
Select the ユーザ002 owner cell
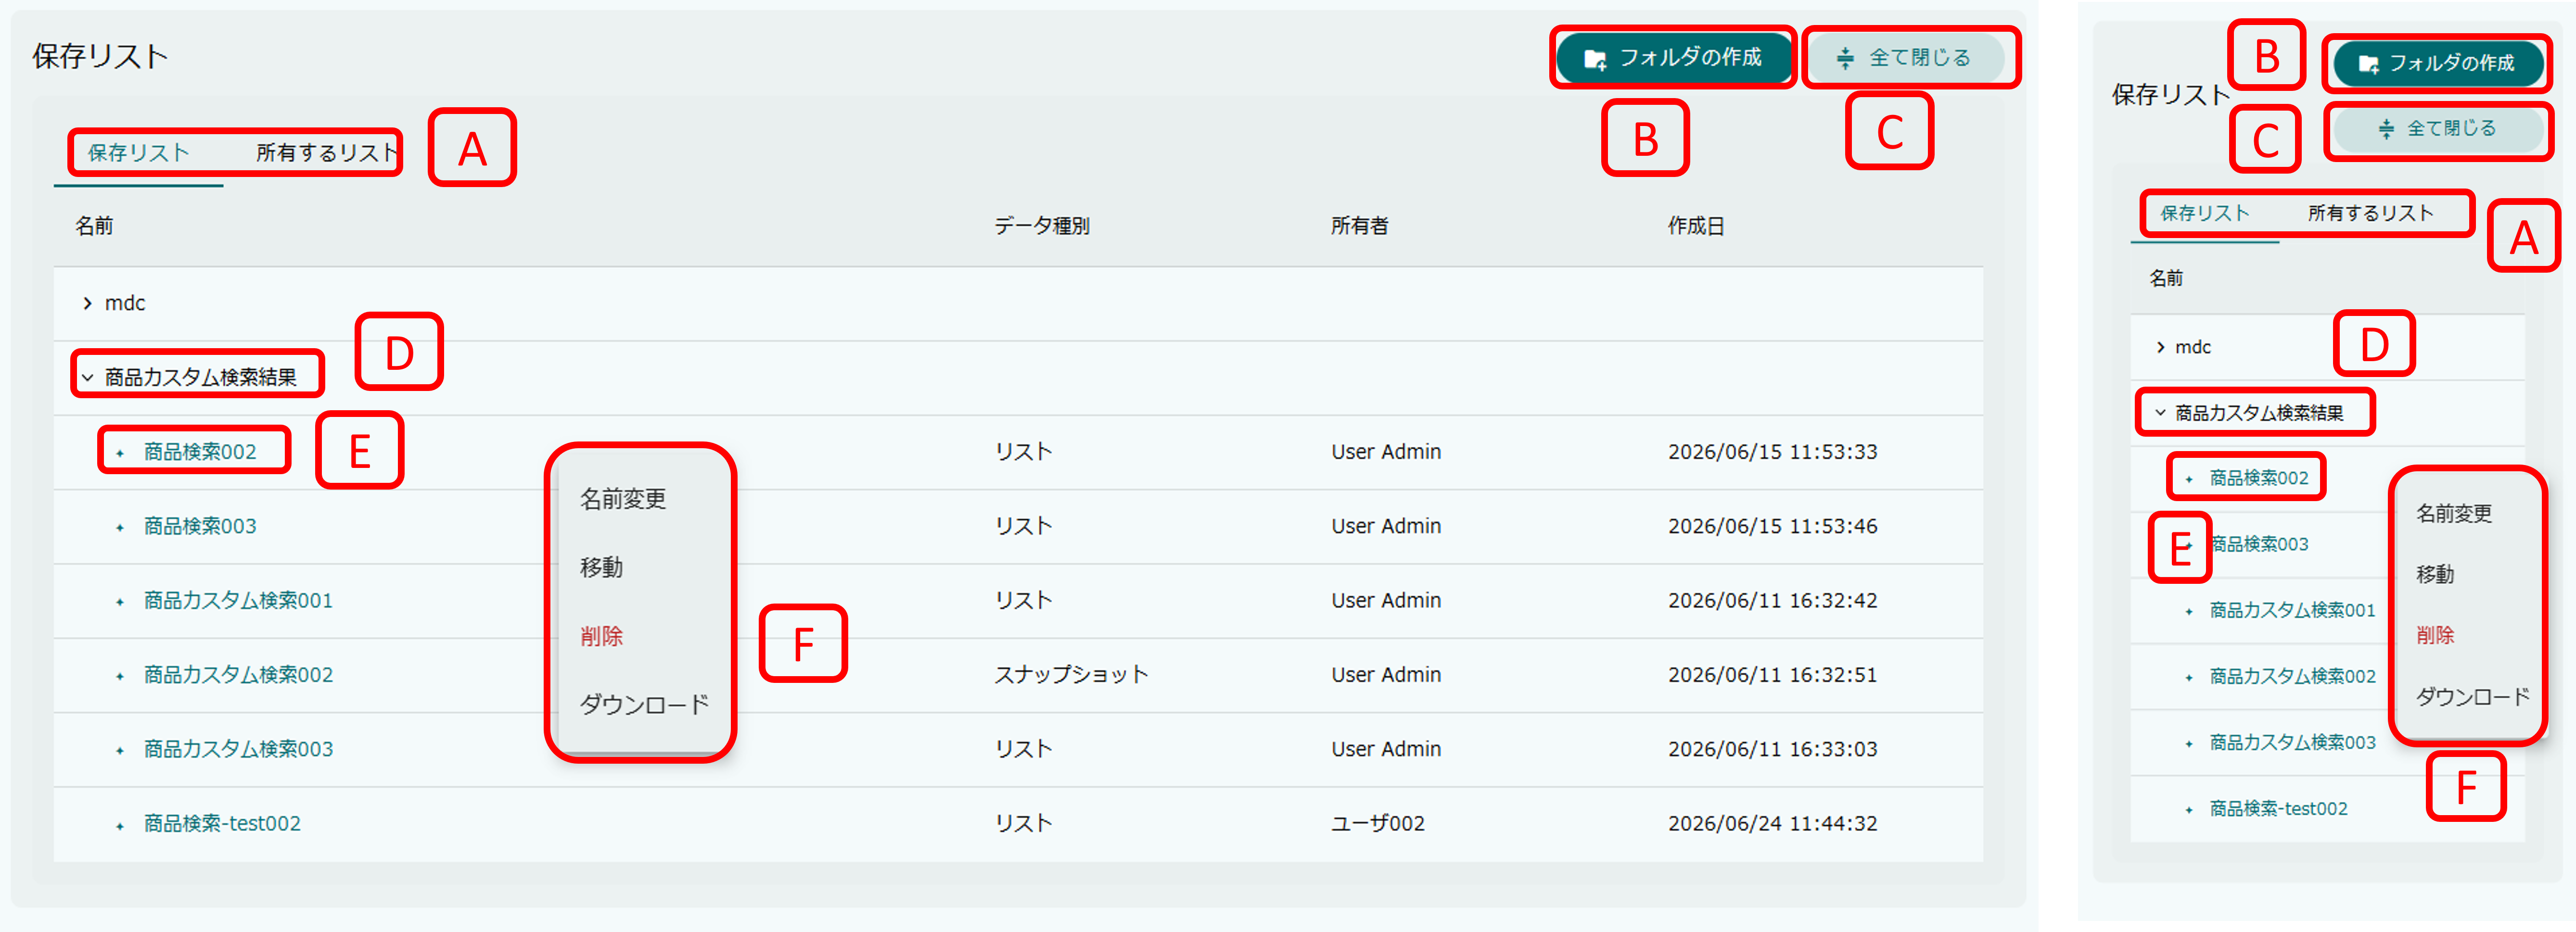pos(1378,823)
